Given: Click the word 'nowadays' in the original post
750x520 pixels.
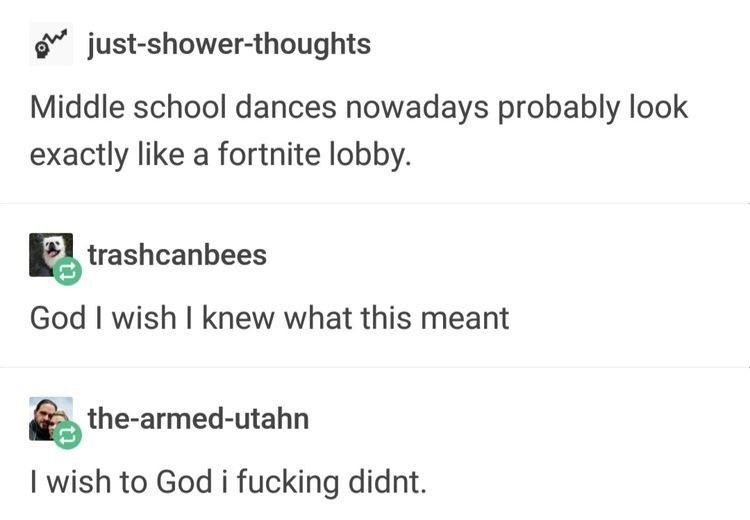Looking at the screenshot, I should point(417,108).
